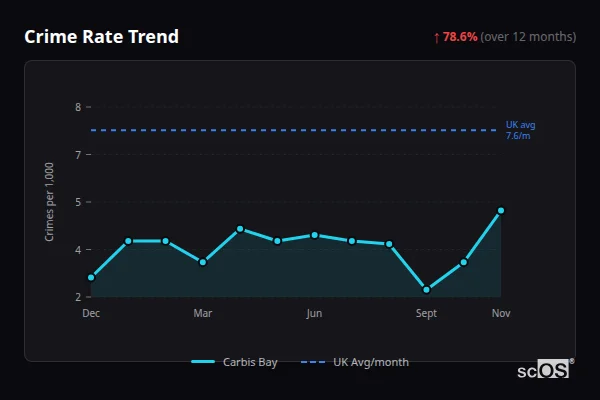The width and height of the screenshot is (600, 400).
Task: Click the y-axis value 5
Action: [78, 202]
